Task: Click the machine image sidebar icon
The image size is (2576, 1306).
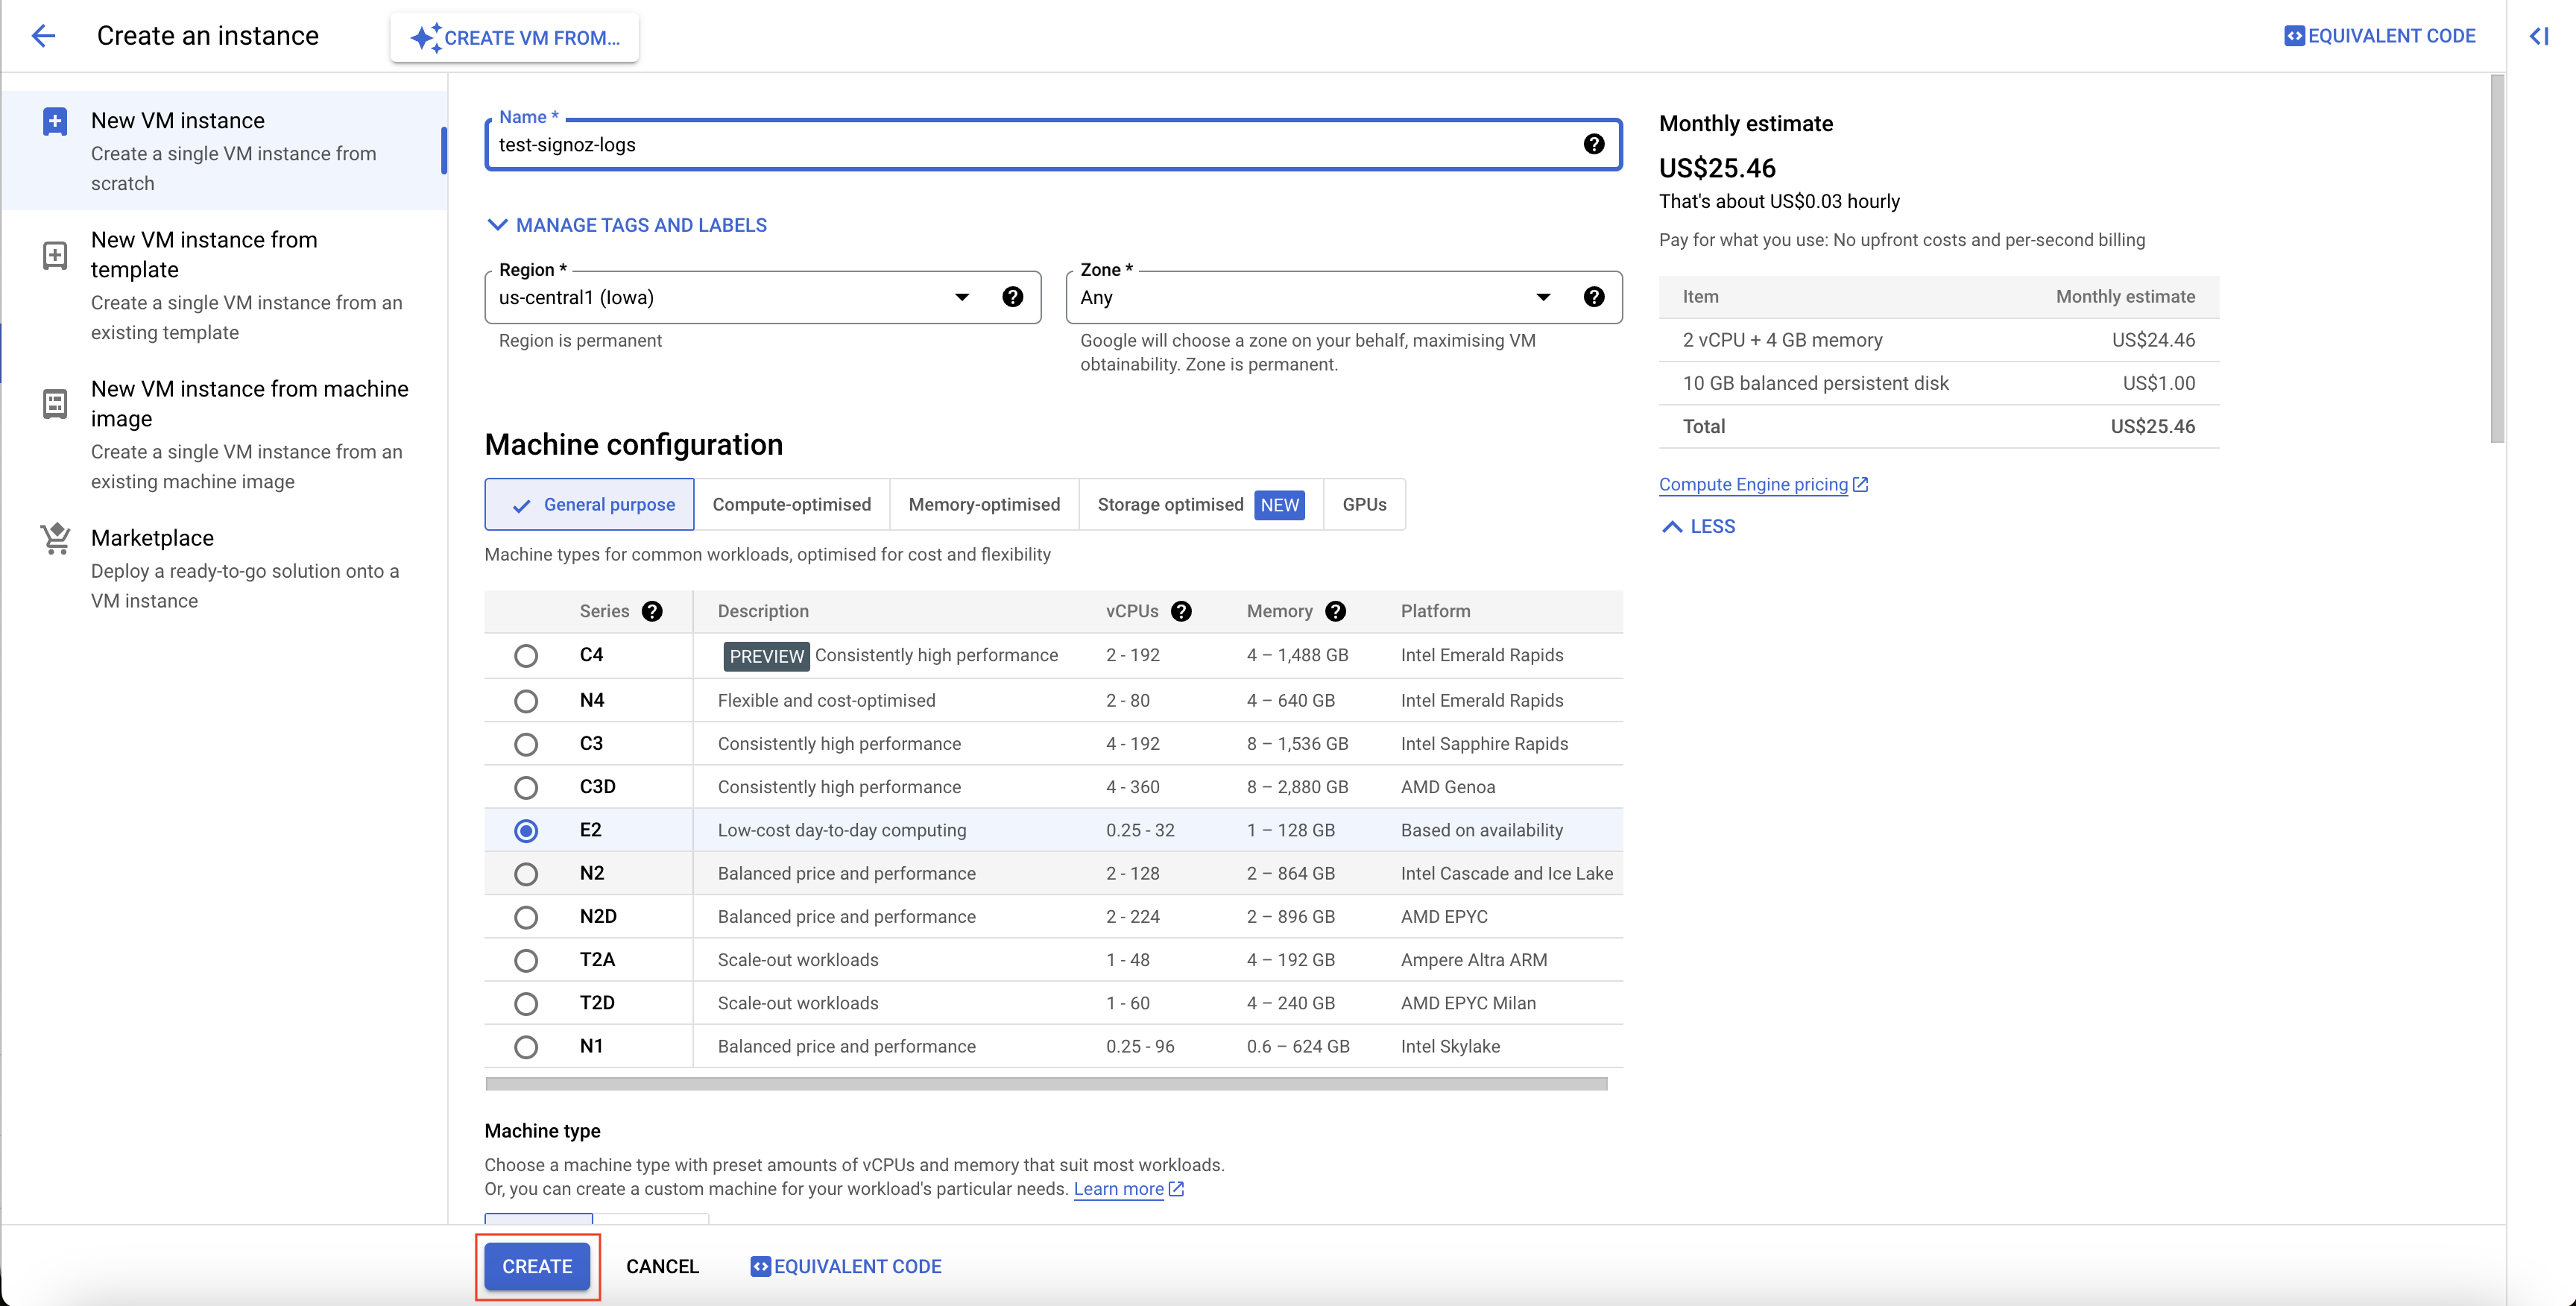Action: (x=55, y=404)
